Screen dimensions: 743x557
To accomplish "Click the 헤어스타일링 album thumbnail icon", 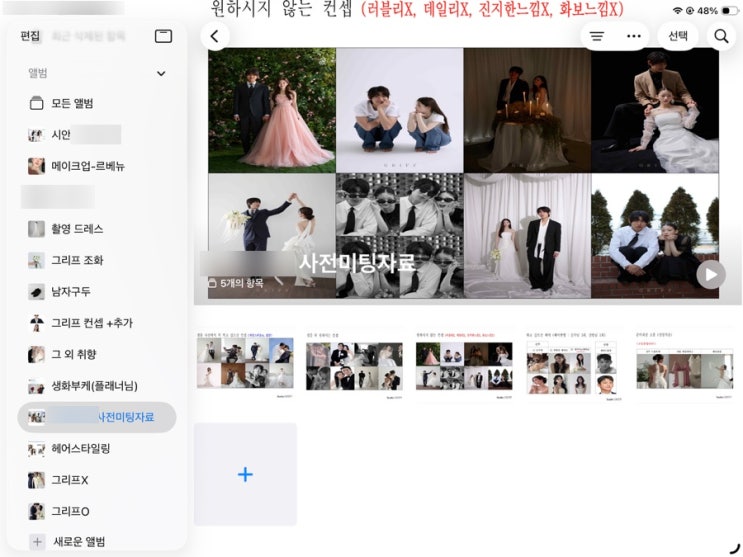I will click(x=36, y=448).
